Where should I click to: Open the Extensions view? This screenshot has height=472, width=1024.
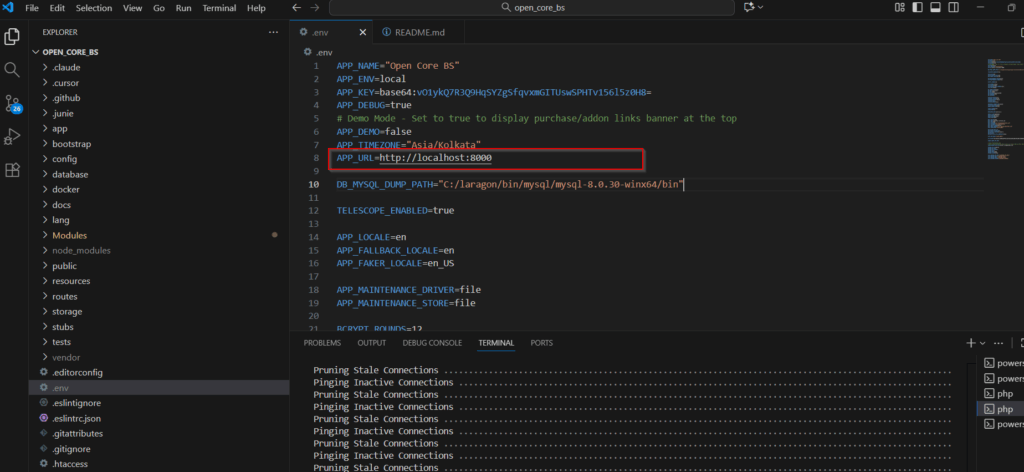click(12, 170)
